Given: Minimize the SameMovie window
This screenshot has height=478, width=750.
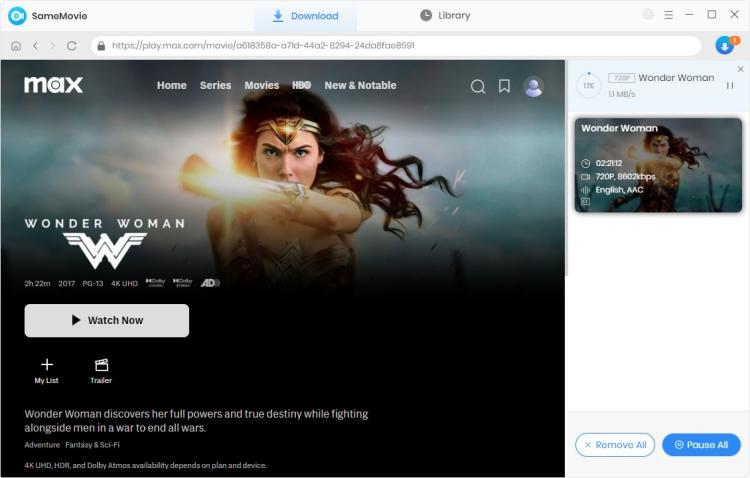Looking at the screenshot, I should pyautogui.click(x=689, y=15).
